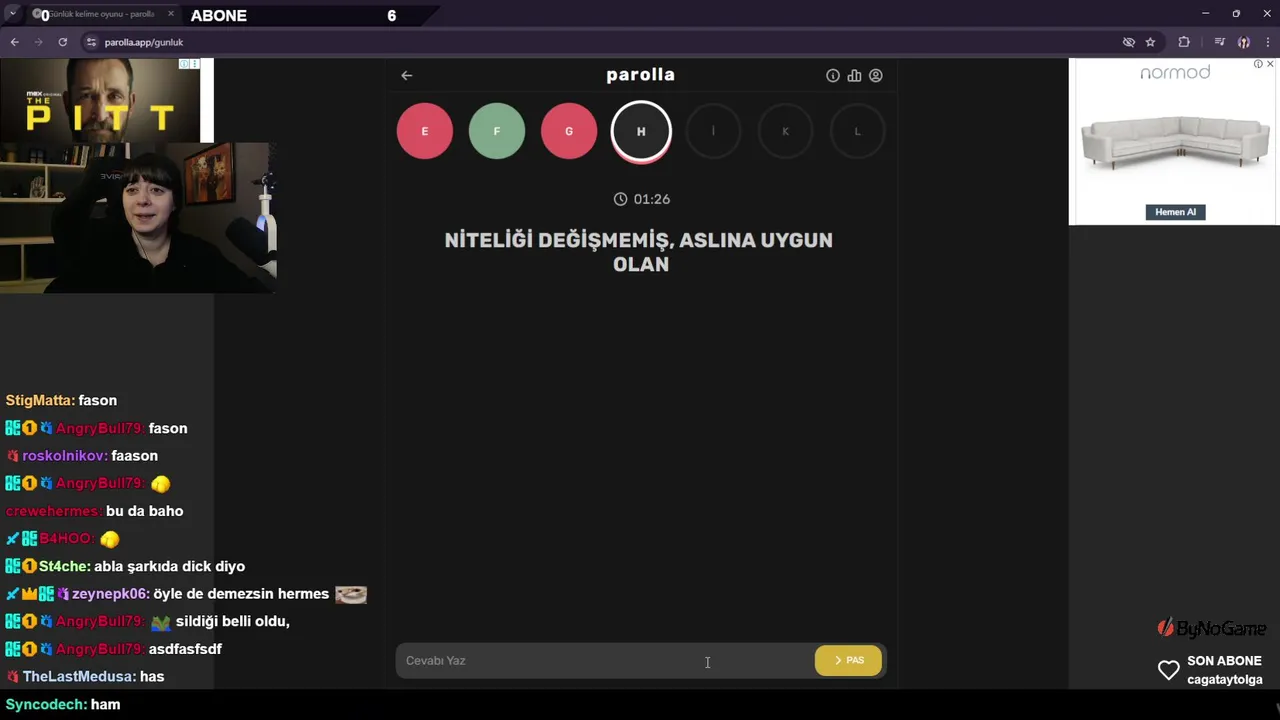Select the green letter F circle
Image resolution: width=1280 pixels, height=720 pixels.
[497, 131]
